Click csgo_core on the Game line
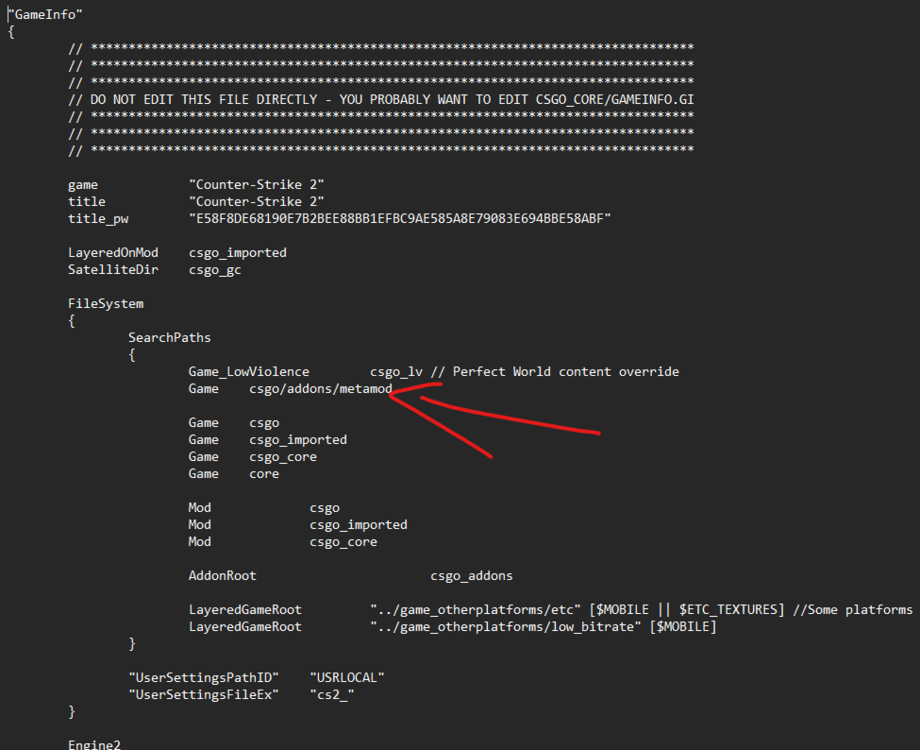 [x=283, y=457]
